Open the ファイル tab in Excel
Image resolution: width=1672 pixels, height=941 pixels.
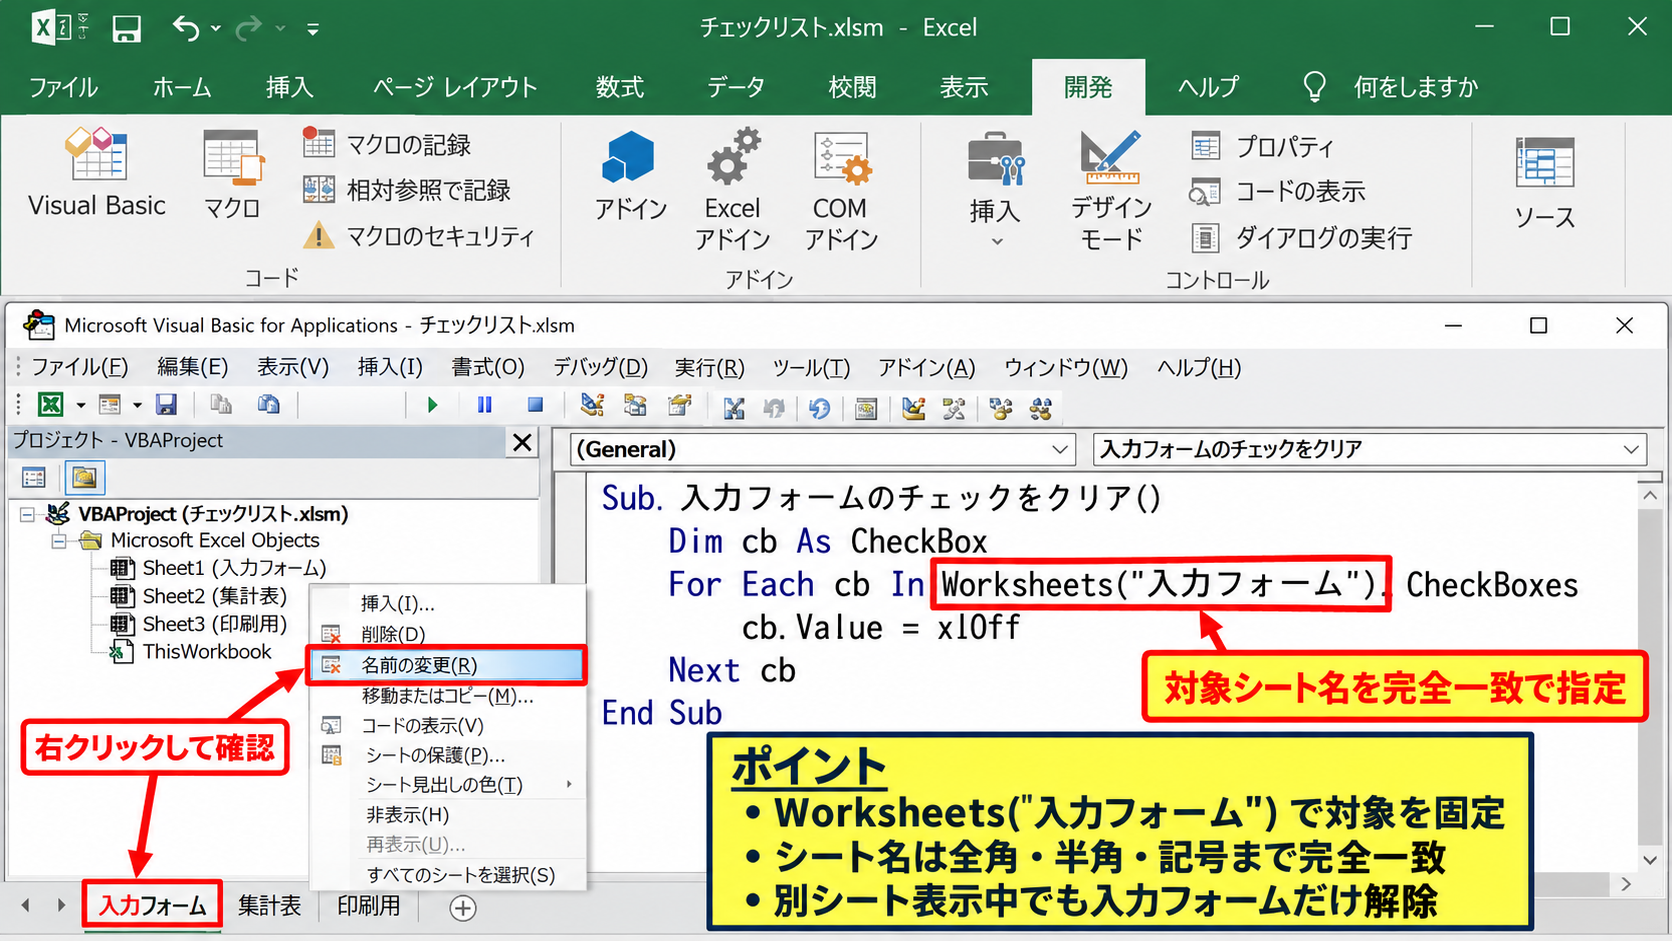[x=63, y=87]
